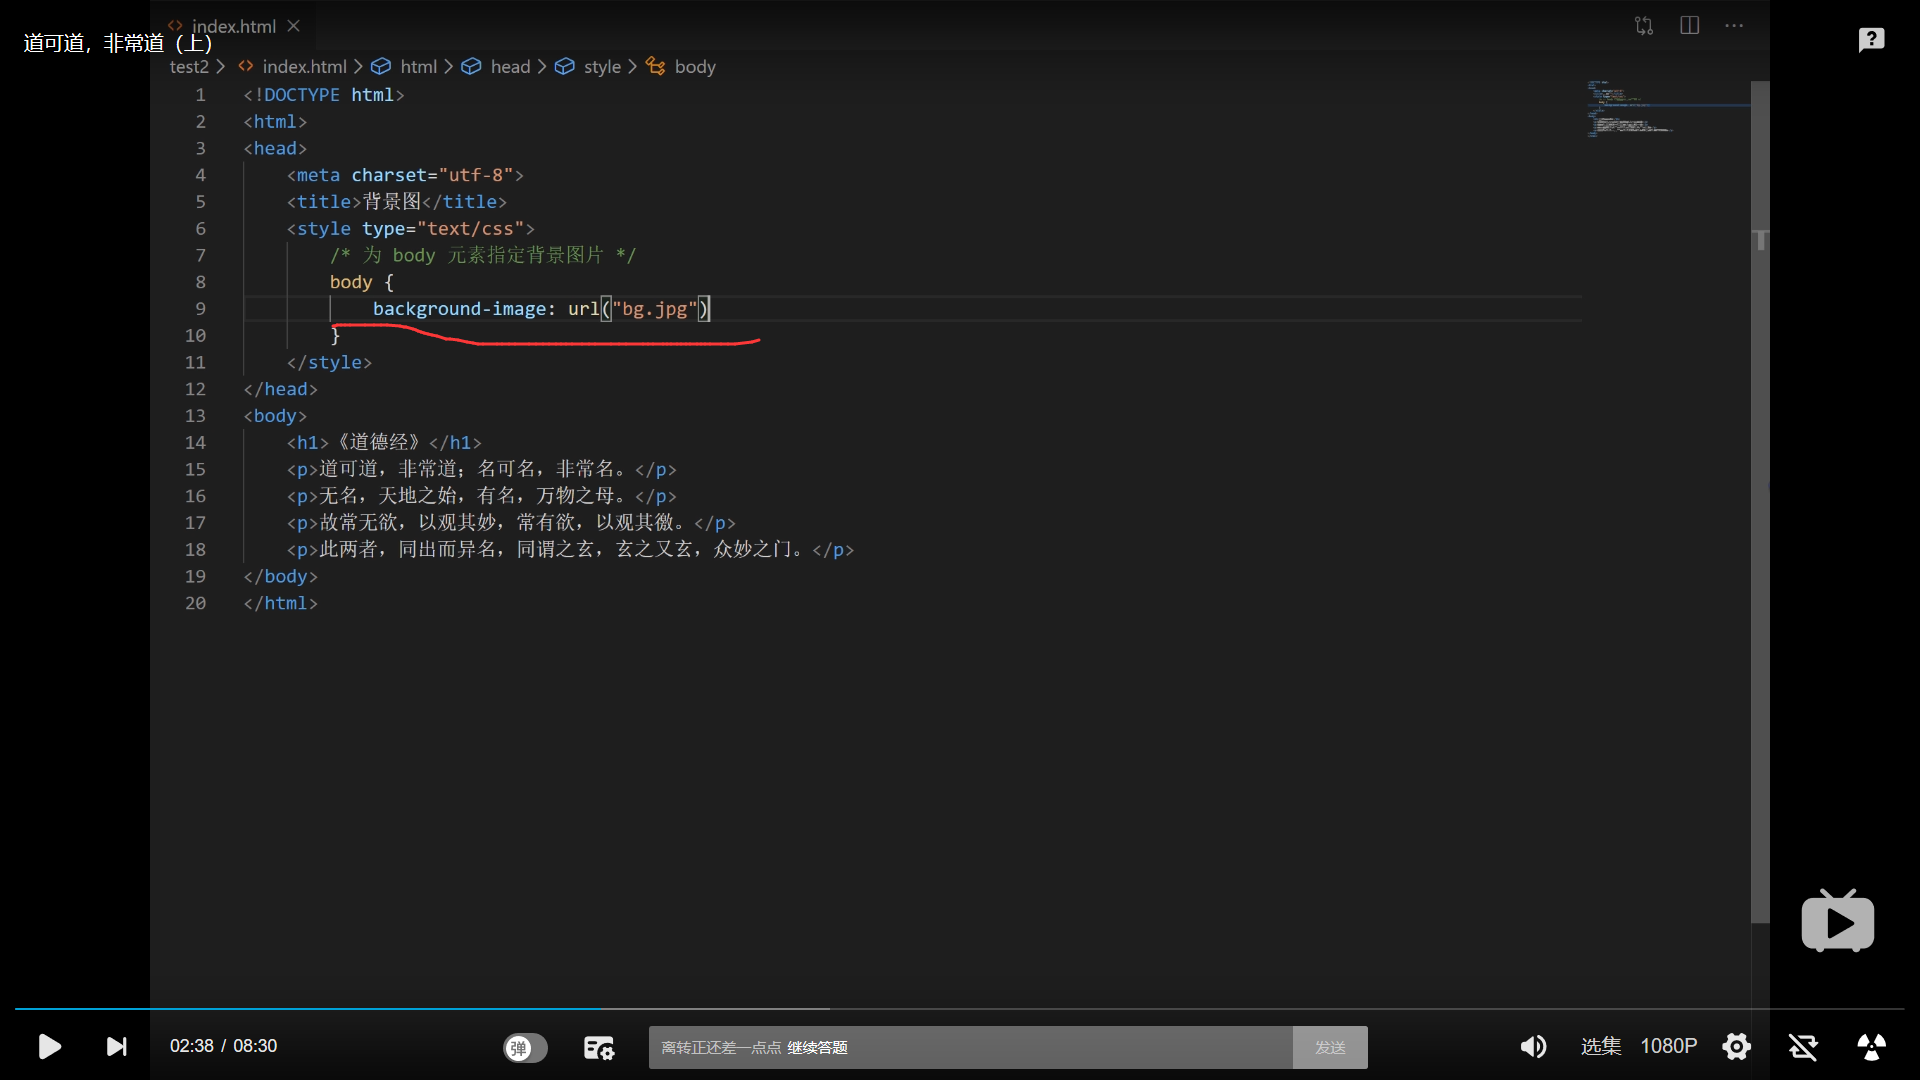This screenshot has height=1080, width=1920.
Task: Toggle the notifications/broadcast icon
Action: pos(1874,1046)
